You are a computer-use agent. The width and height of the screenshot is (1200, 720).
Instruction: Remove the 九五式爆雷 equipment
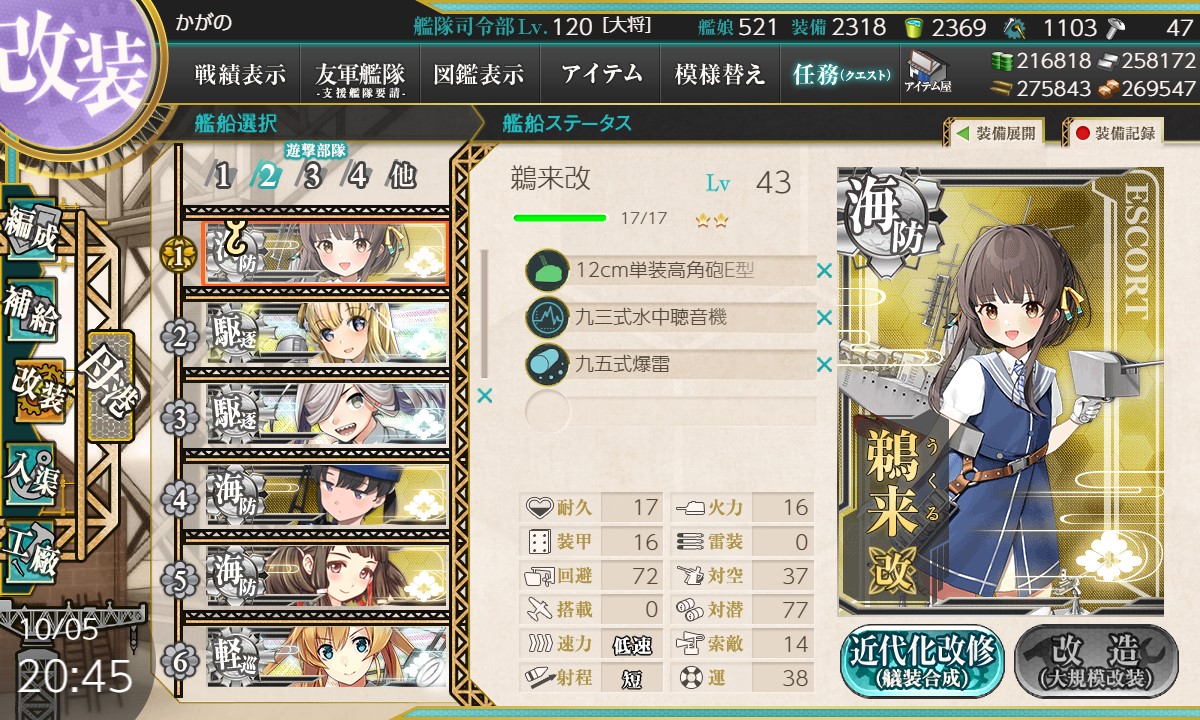[x=824, y=365]
